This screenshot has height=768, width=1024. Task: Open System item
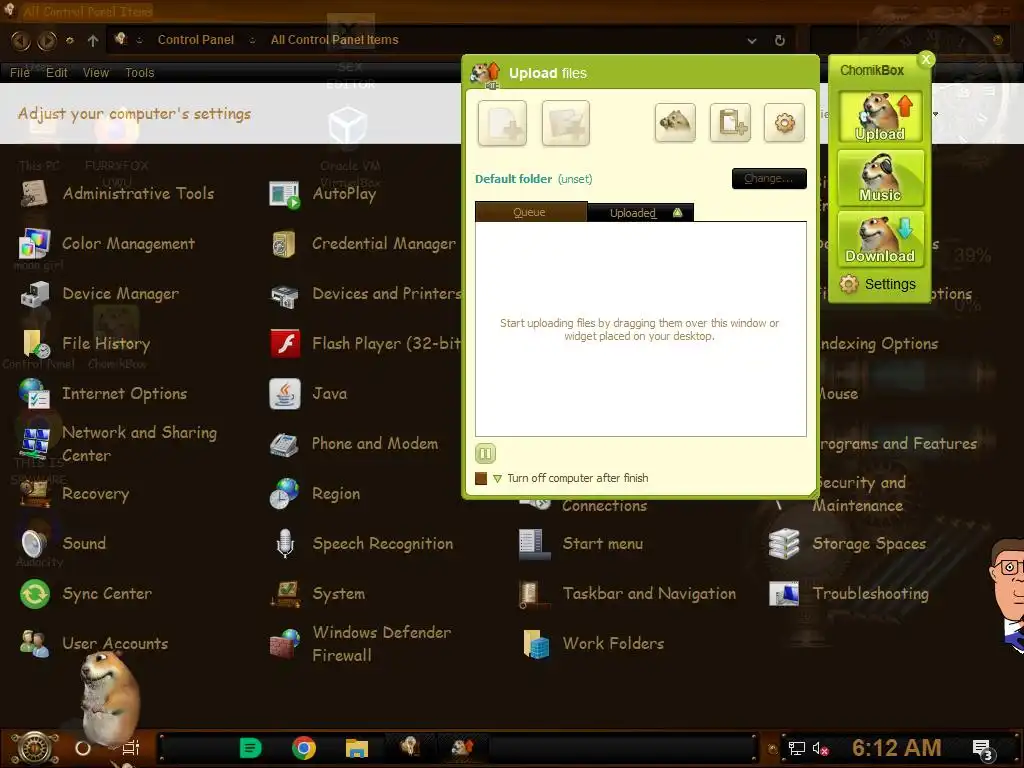click(317, 594)
